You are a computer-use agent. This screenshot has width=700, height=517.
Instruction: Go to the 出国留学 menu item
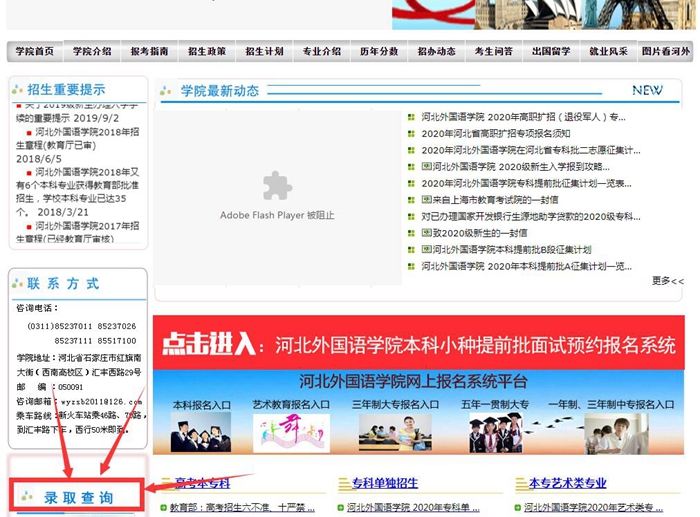[x=551, y=51]
